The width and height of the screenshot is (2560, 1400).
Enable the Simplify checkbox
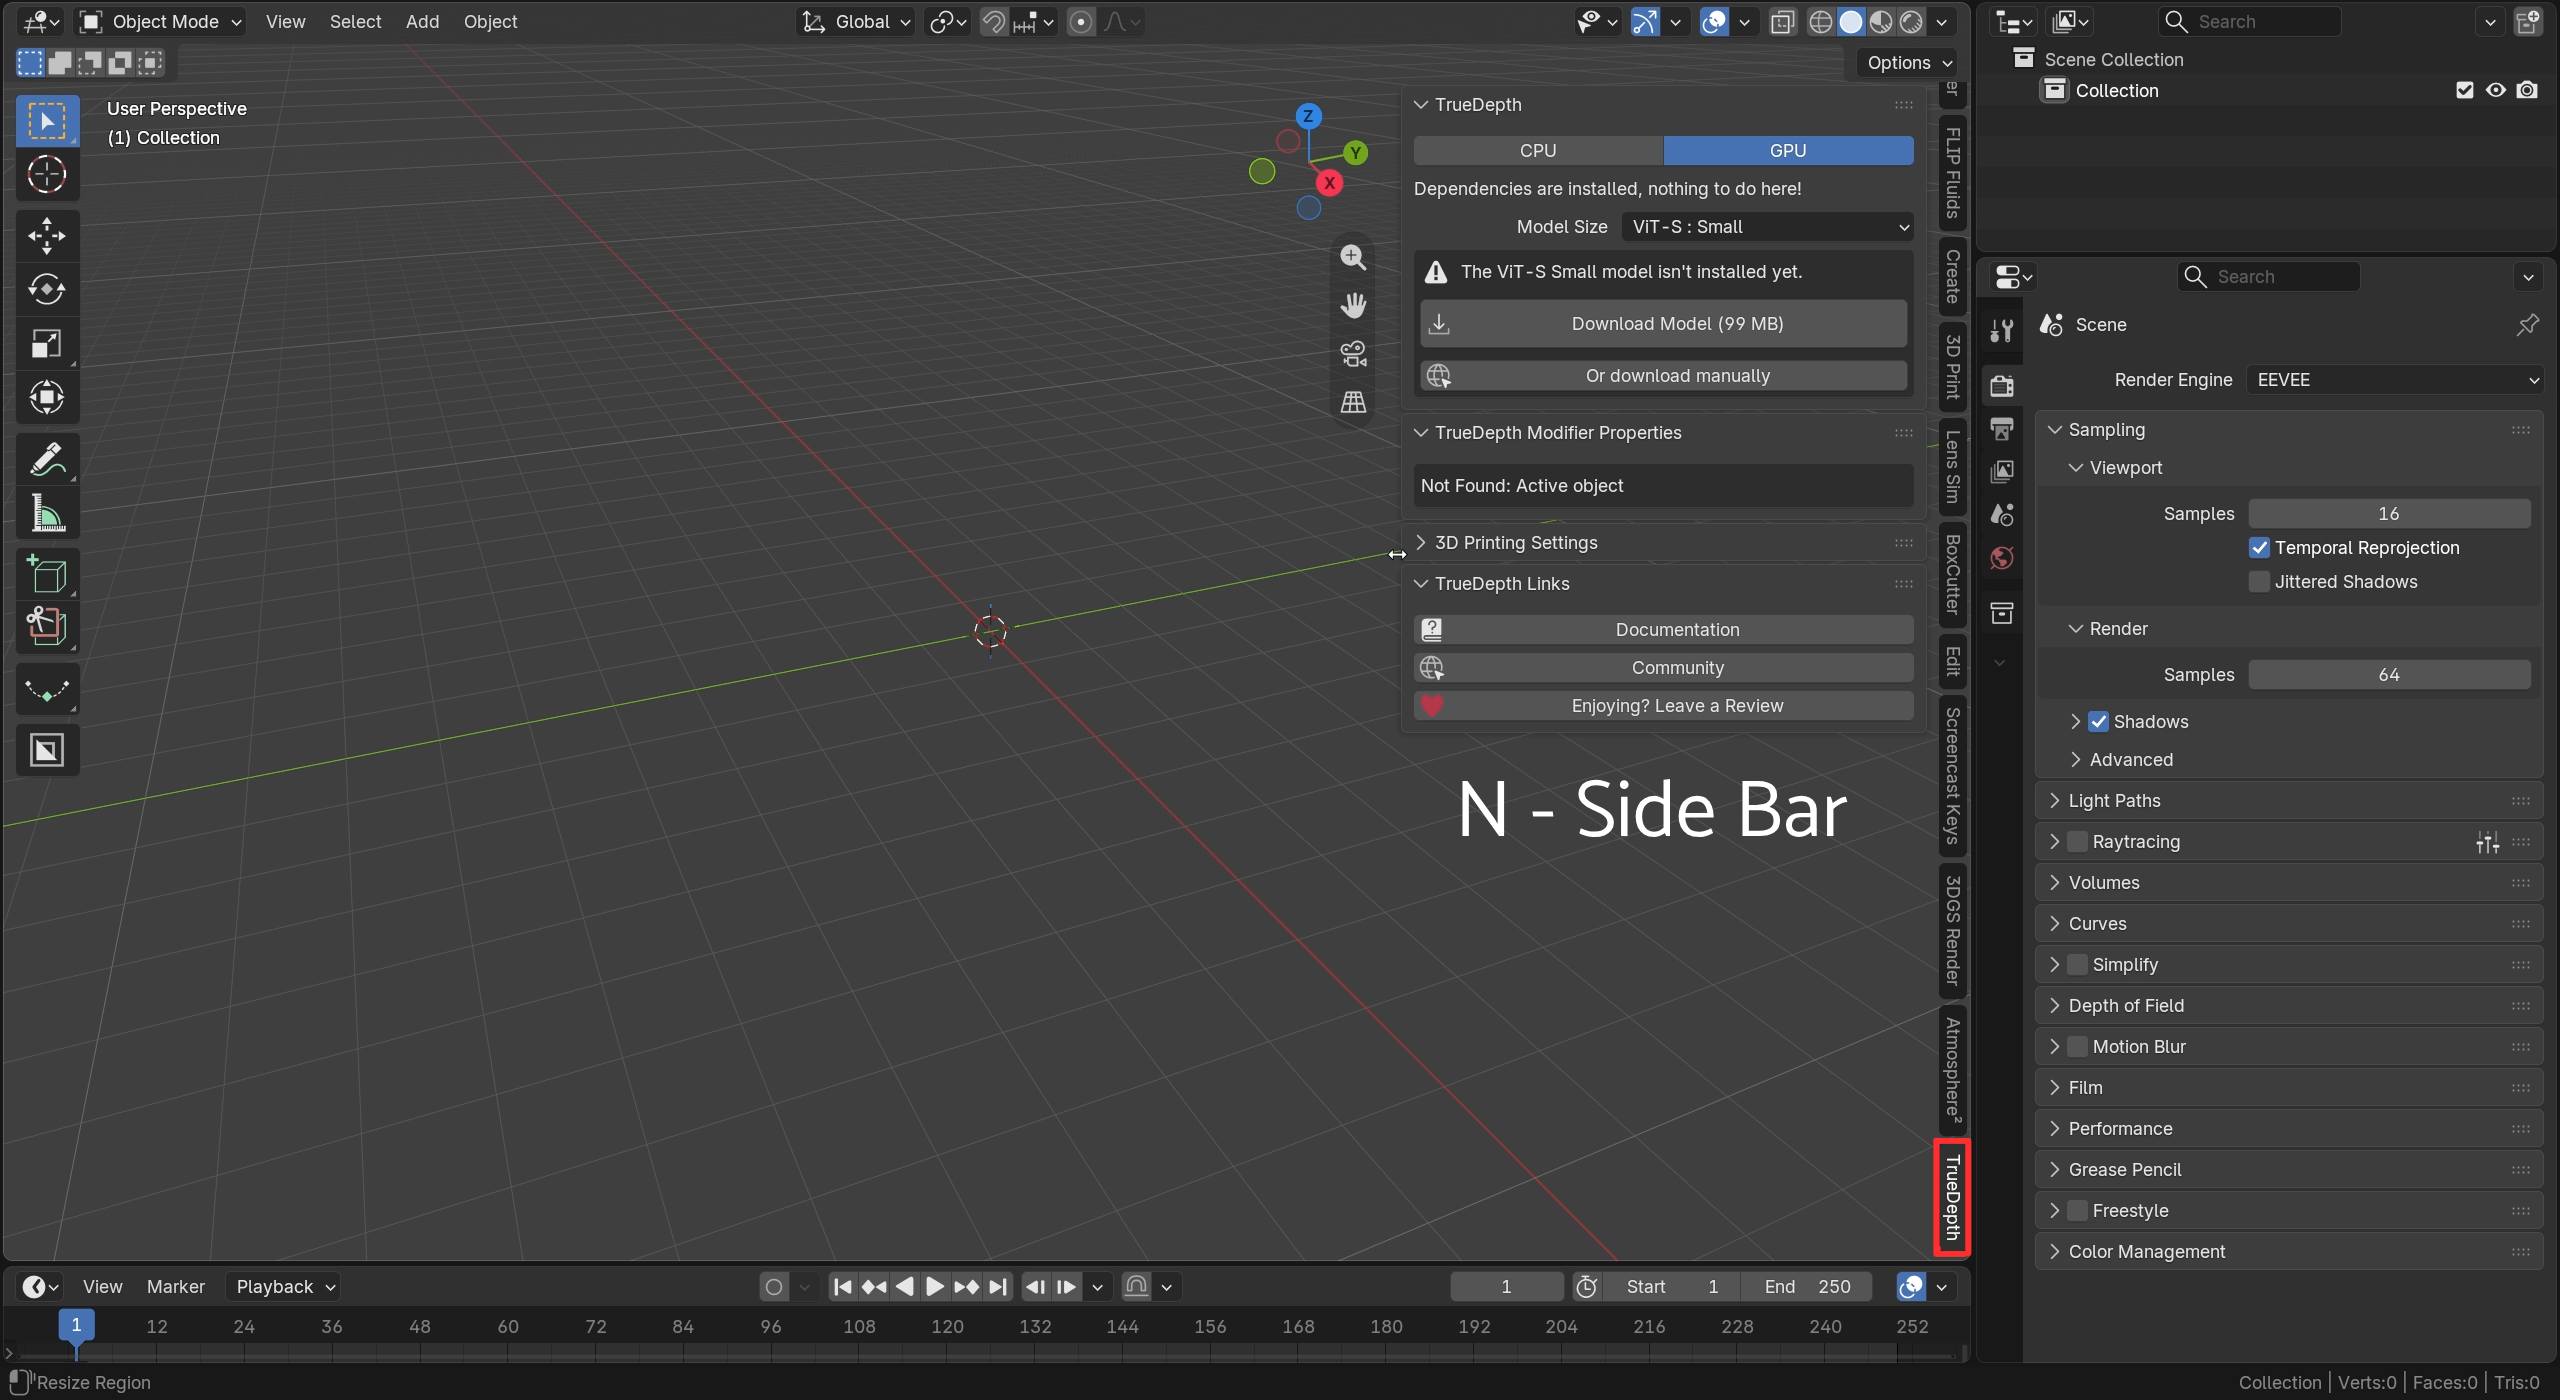click(2077, 965)
